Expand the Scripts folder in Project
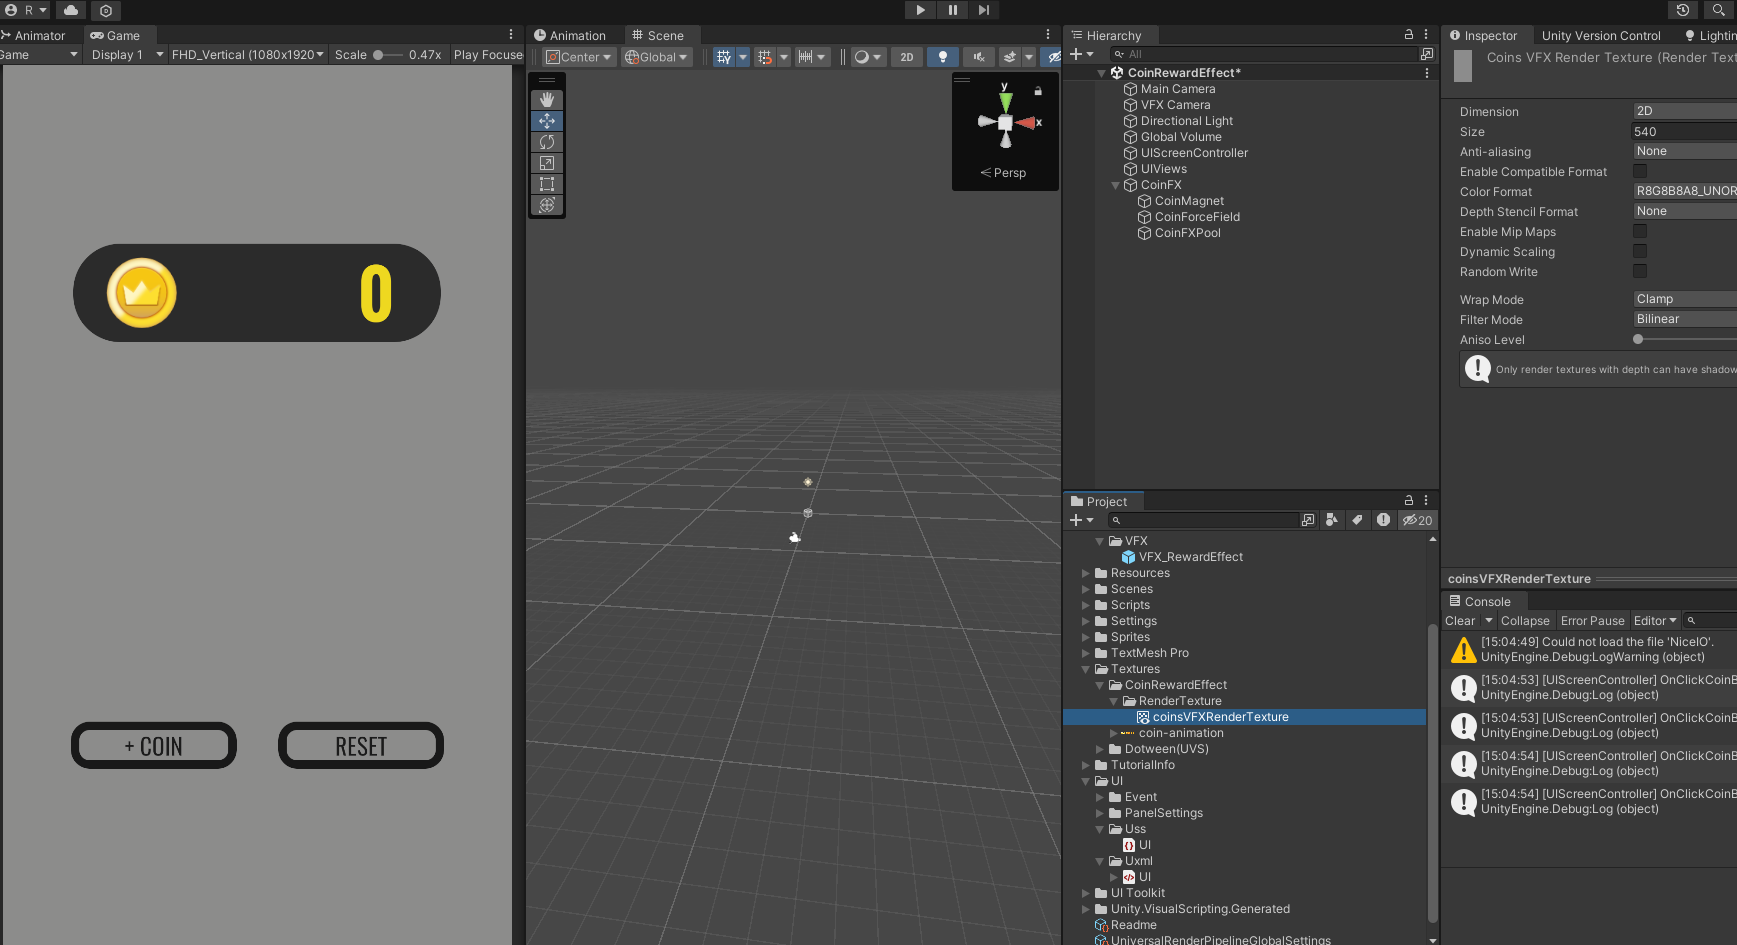The width and height of the screenshot is (1737, 945). click(1086, 605)
